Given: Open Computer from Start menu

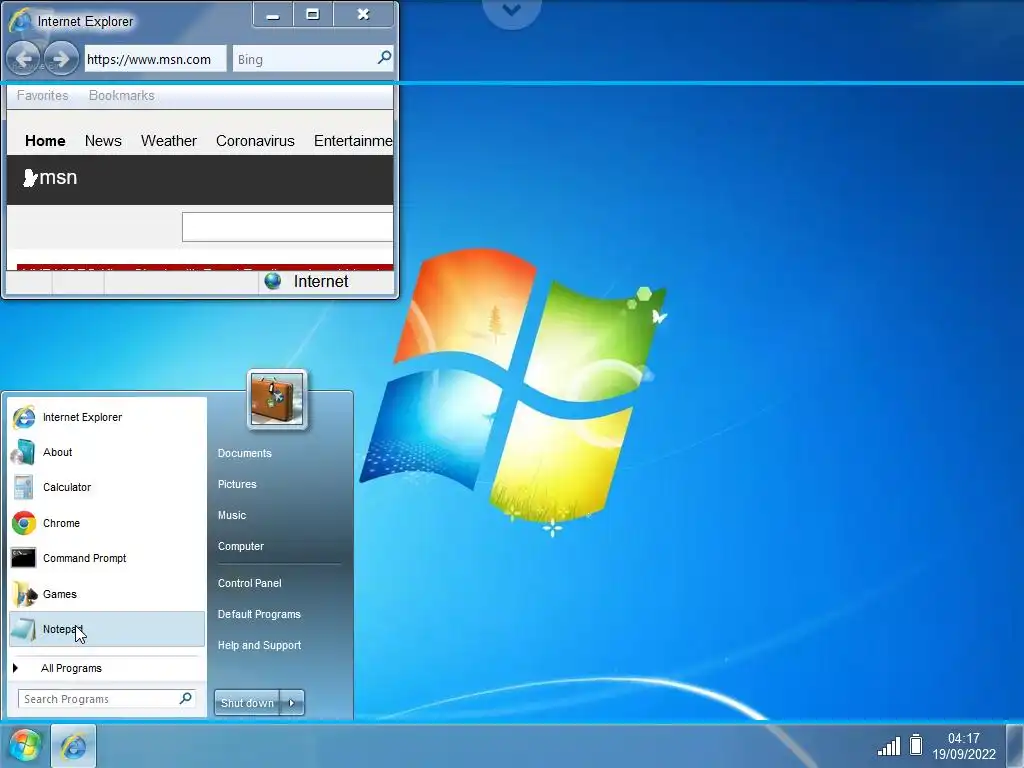Looking at the screenshot, I should click(x=241, y=546).
